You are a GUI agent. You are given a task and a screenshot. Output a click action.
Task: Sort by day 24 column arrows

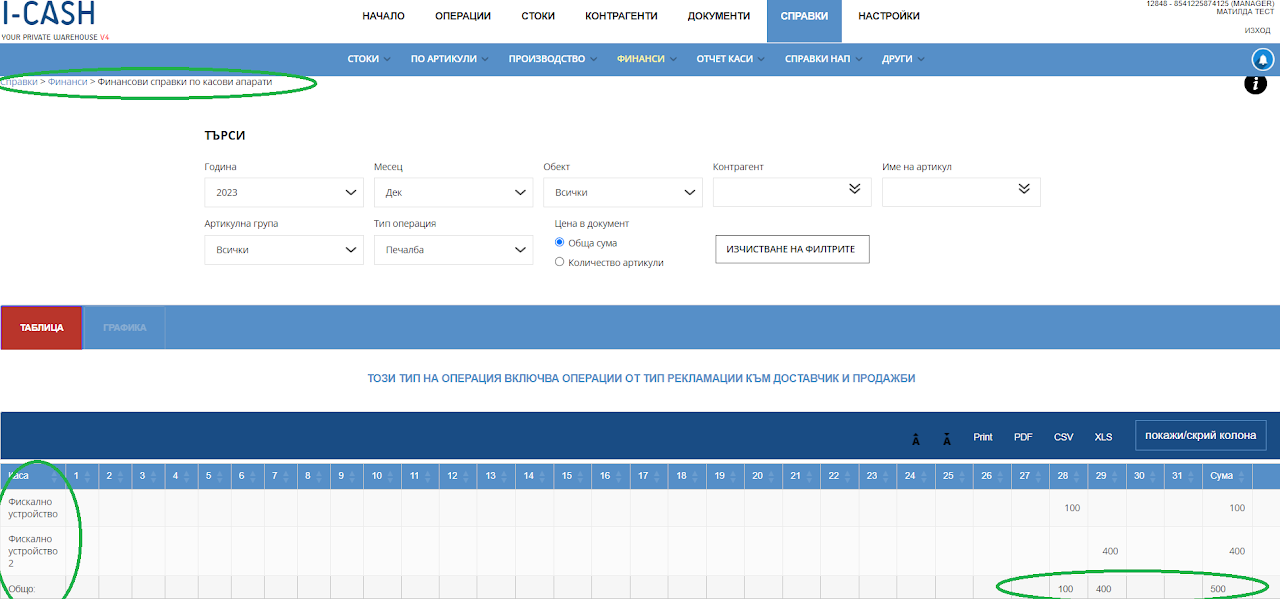click(925, 476)
